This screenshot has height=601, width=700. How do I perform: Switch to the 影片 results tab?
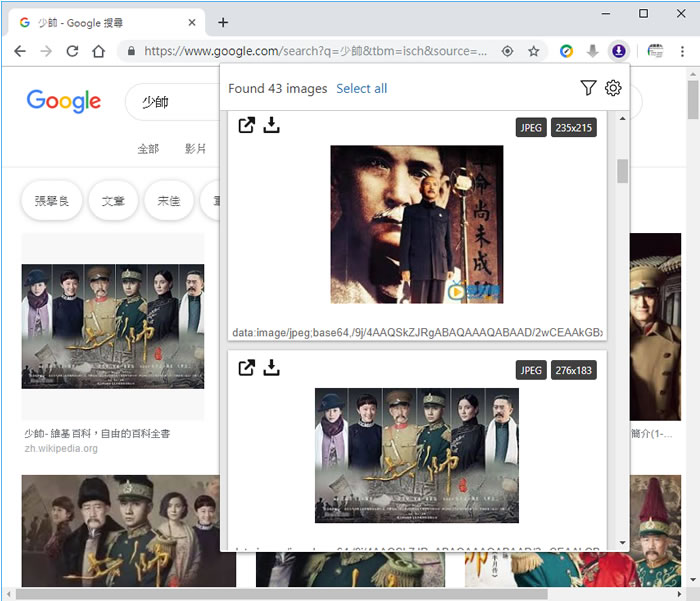(196, 149)
